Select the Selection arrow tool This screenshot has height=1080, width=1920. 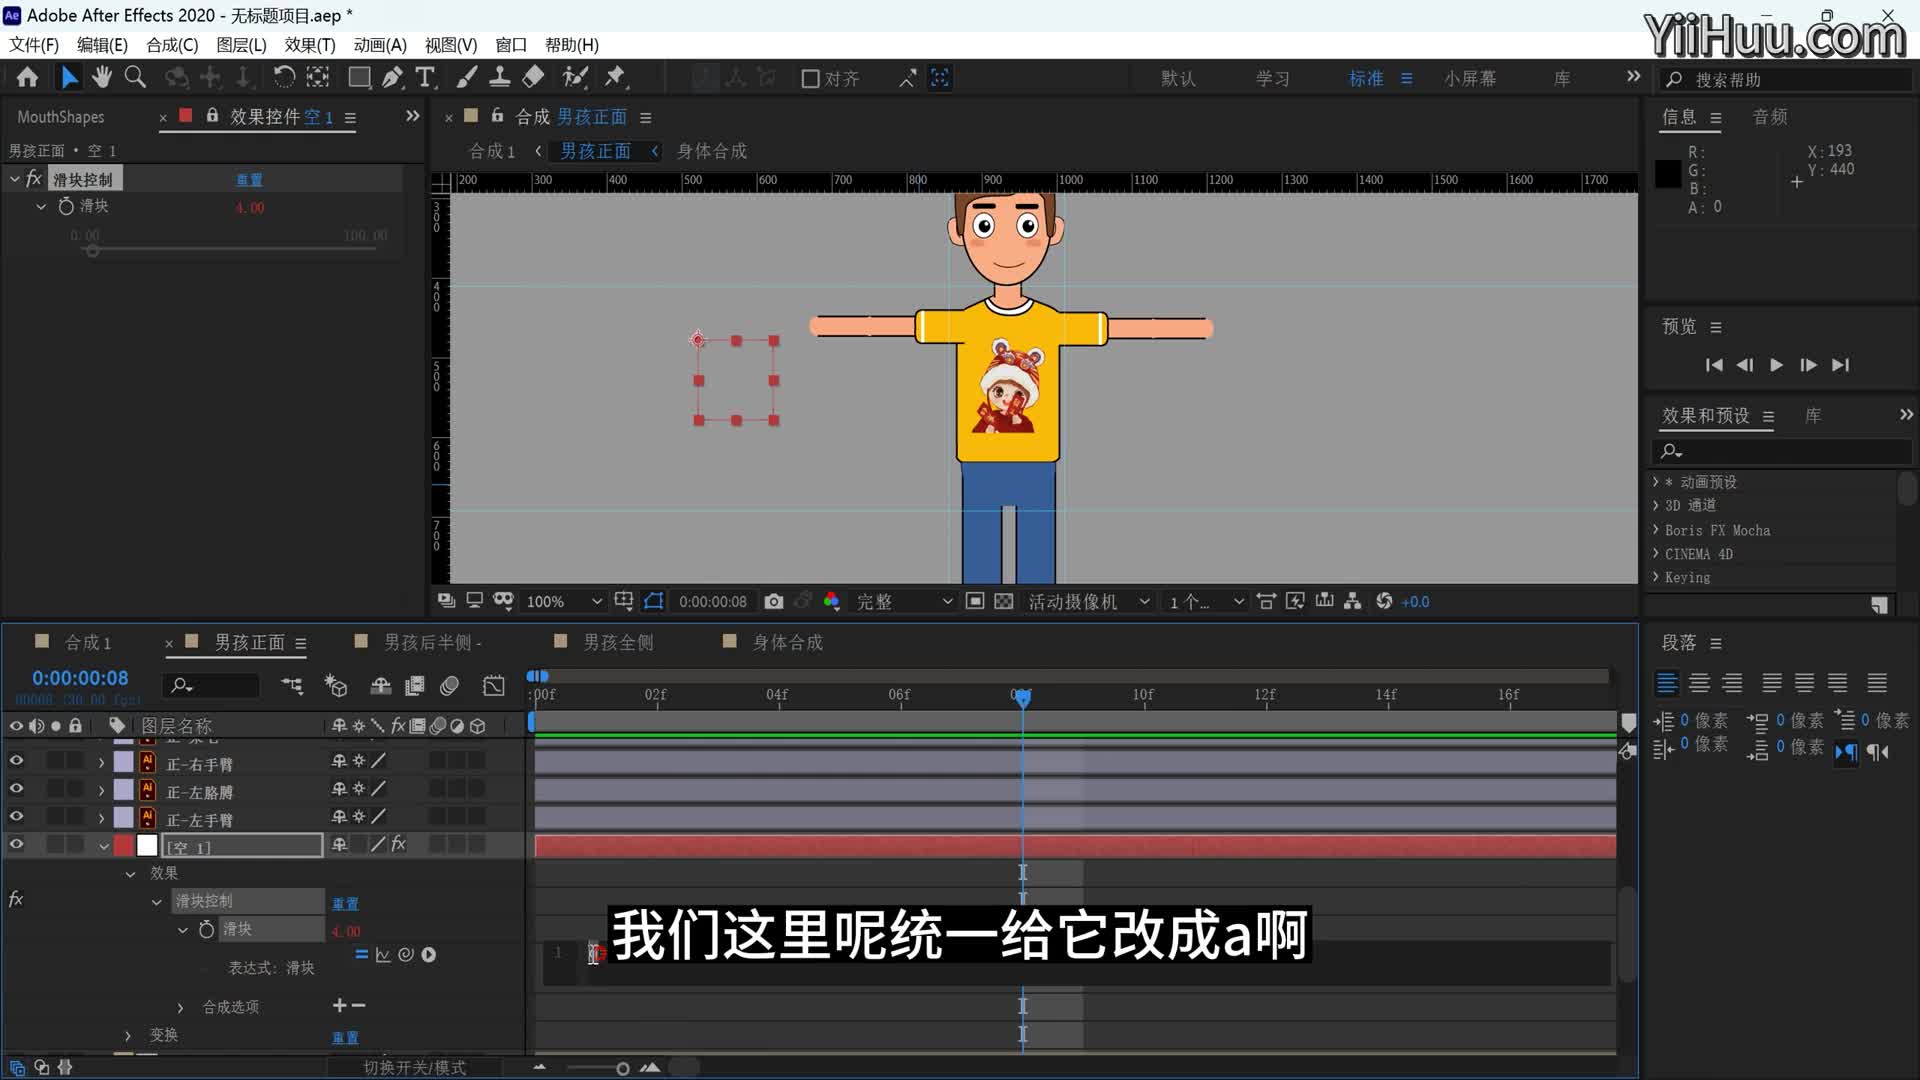coord(69,77)
